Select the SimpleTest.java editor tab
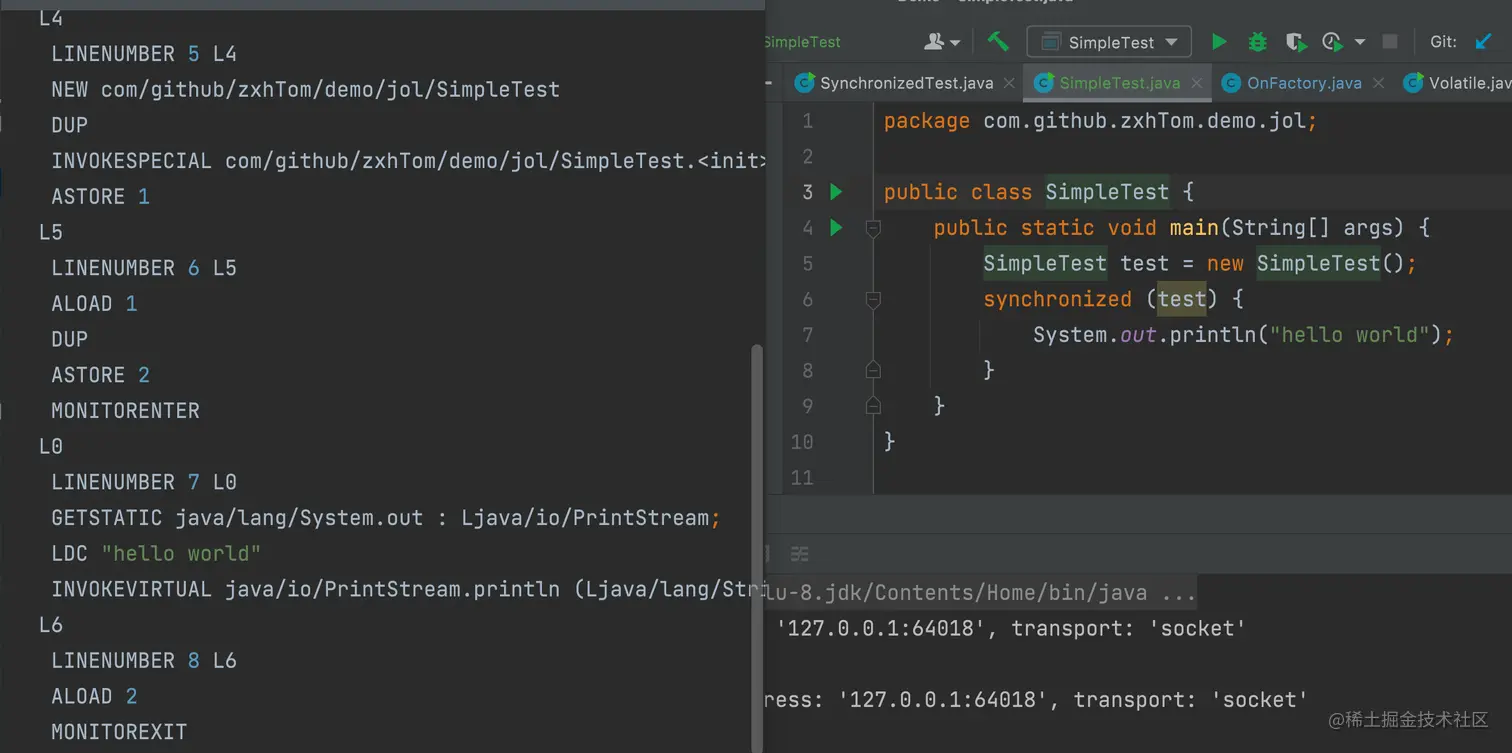Screen dimensions: 1512x753 tap(1119, 83)
